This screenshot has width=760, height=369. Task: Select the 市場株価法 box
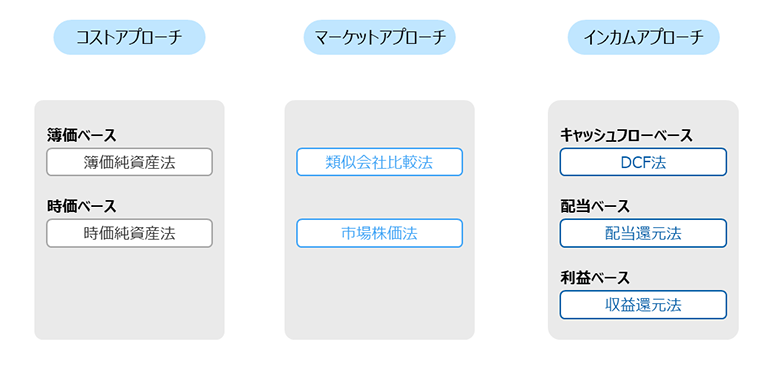(380, 233)
